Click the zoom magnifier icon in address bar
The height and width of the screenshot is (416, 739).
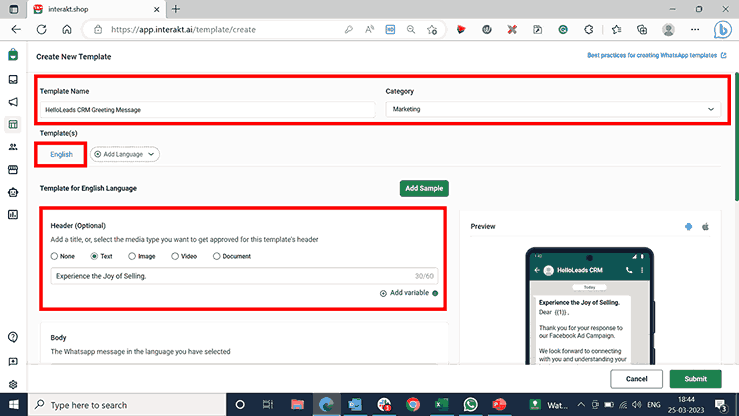[x=411, y=29]
